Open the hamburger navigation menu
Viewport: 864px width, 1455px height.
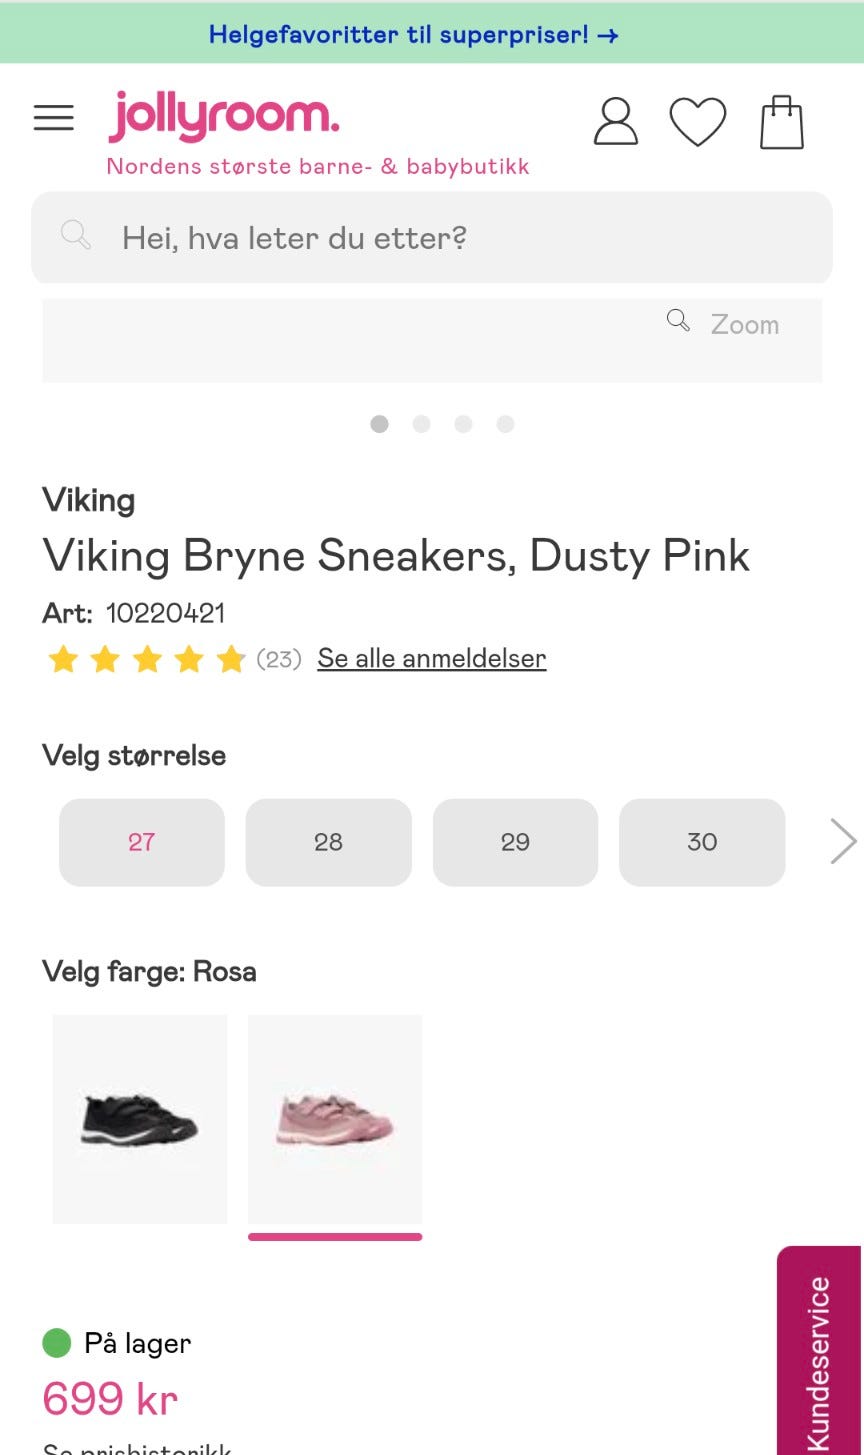(54, 118)
